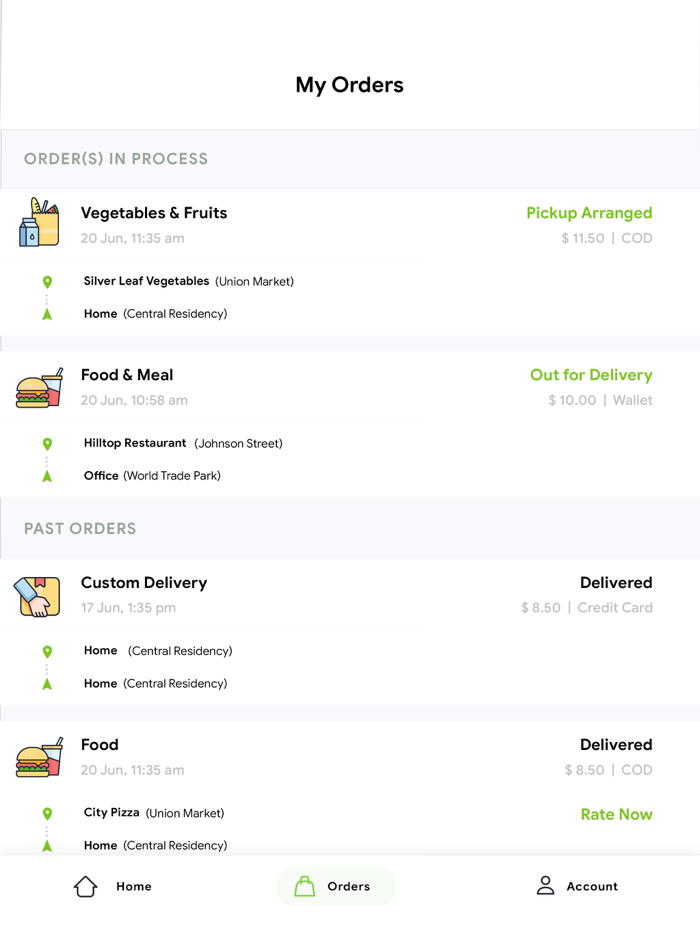The image size is (700, 934).
Task: Open the Out for Delivery order
Action: [x=591, y=375]
